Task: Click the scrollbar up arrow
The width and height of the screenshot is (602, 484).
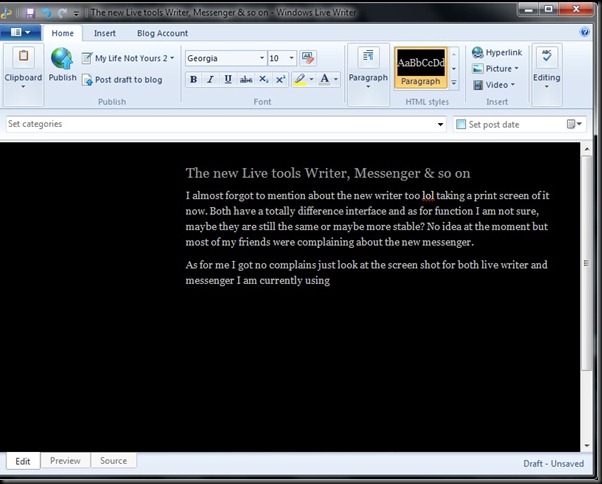Action: pos(587,149)
